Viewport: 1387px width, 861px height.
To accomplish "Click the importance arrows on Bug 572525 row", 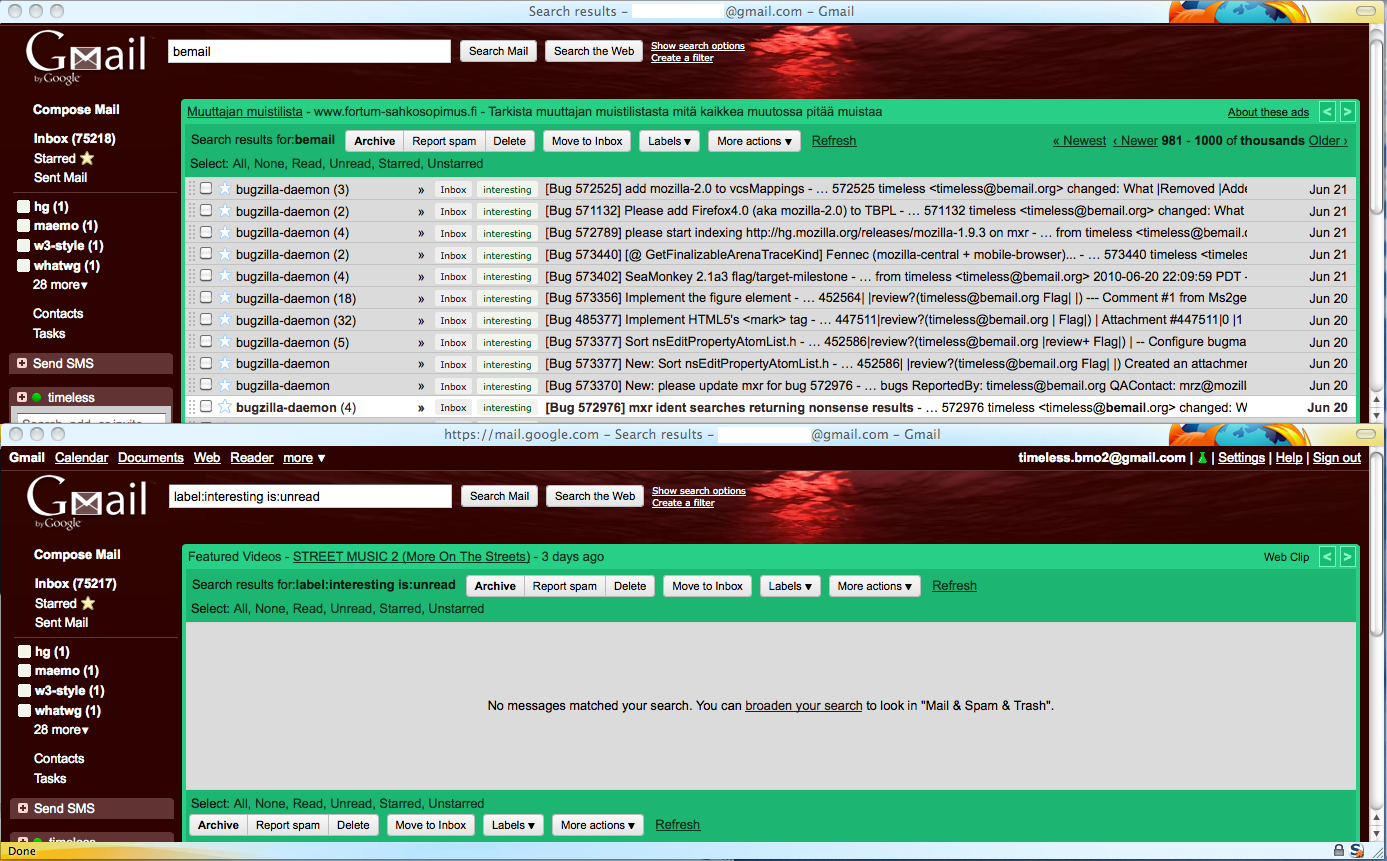I will click(421, 189).
